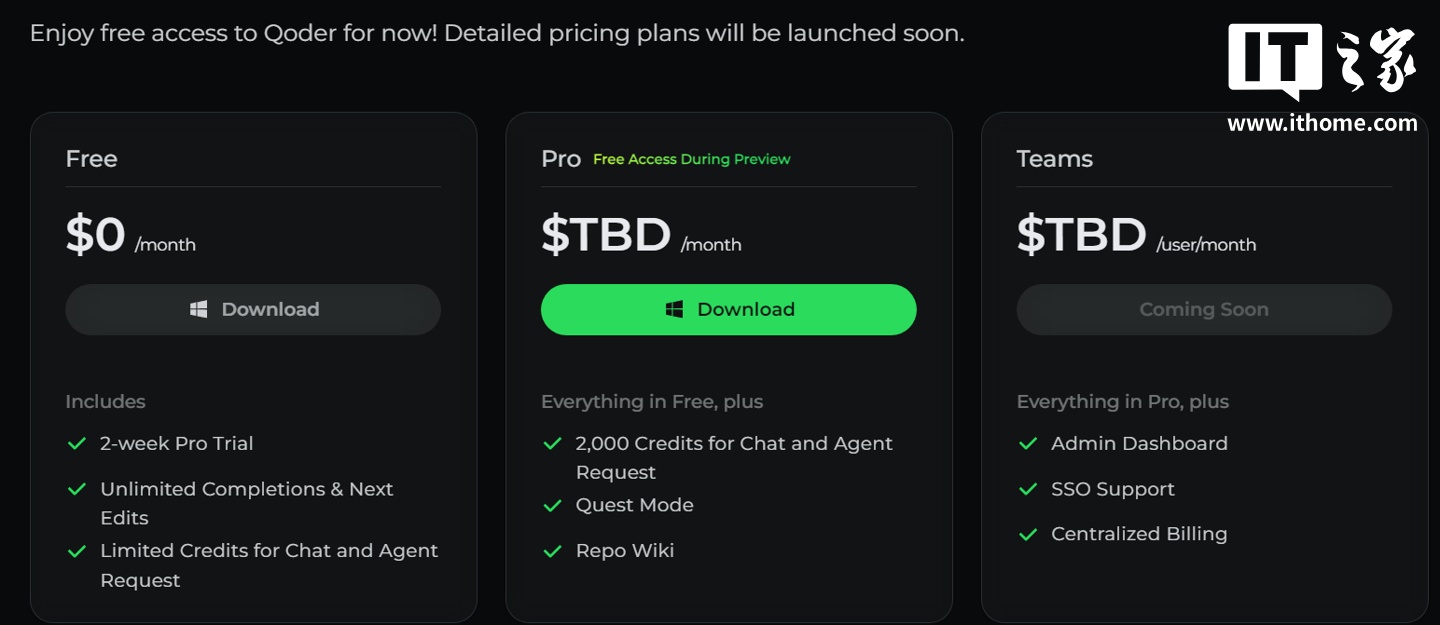The width and height of the screenshot is (1440, 625).
Task: Click the Free Access During Preview label
Action: tap(691, 159)
